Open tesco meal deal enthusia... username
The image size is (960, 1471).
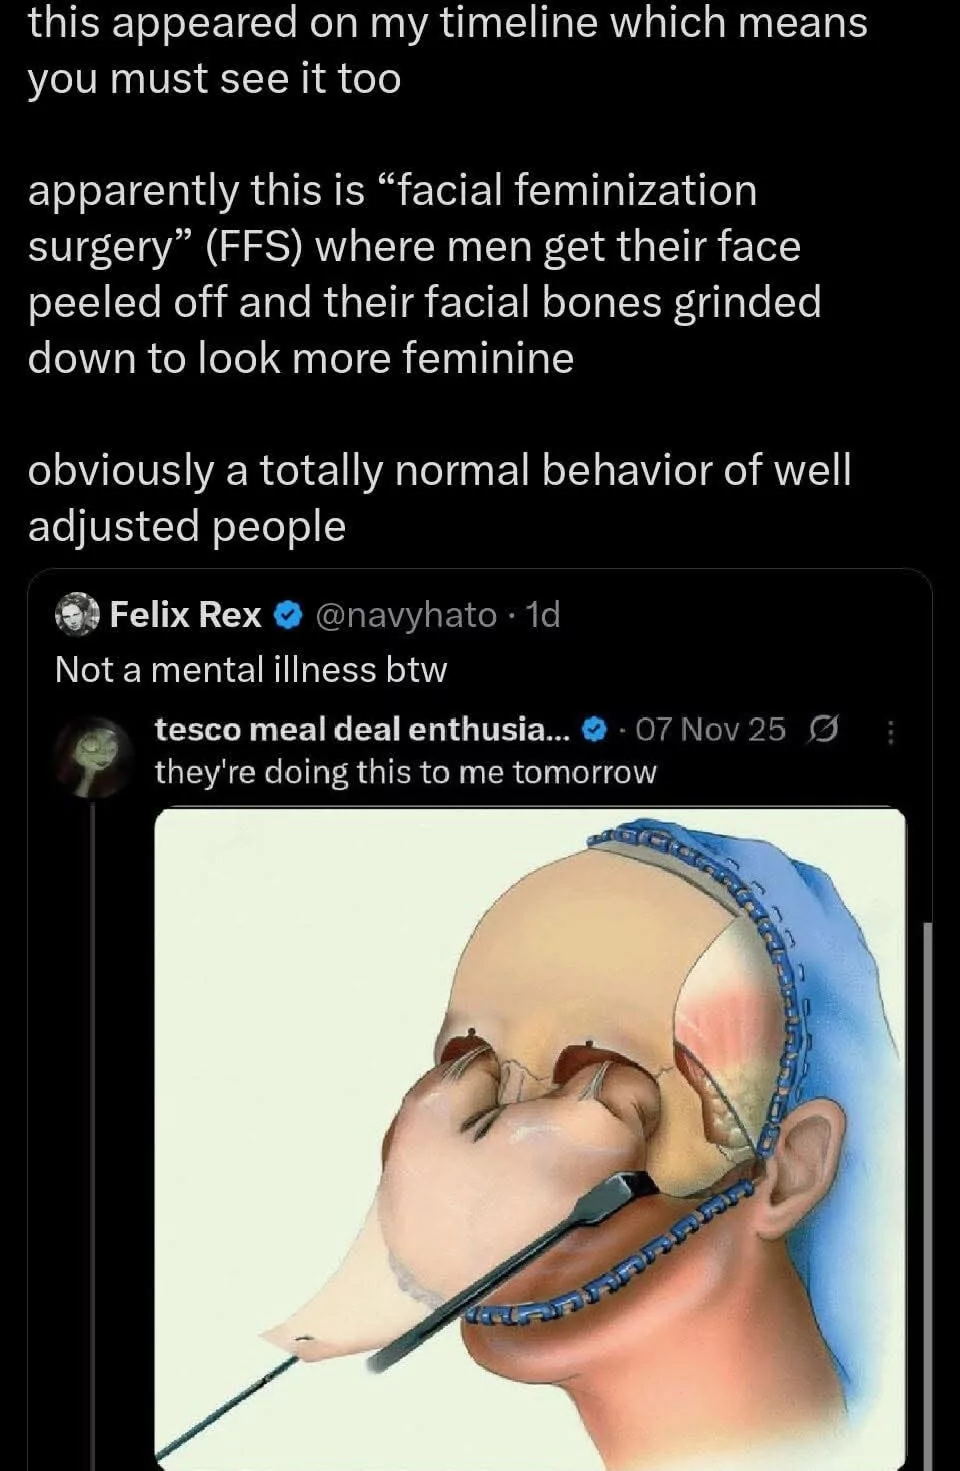[x=361, y=729]
